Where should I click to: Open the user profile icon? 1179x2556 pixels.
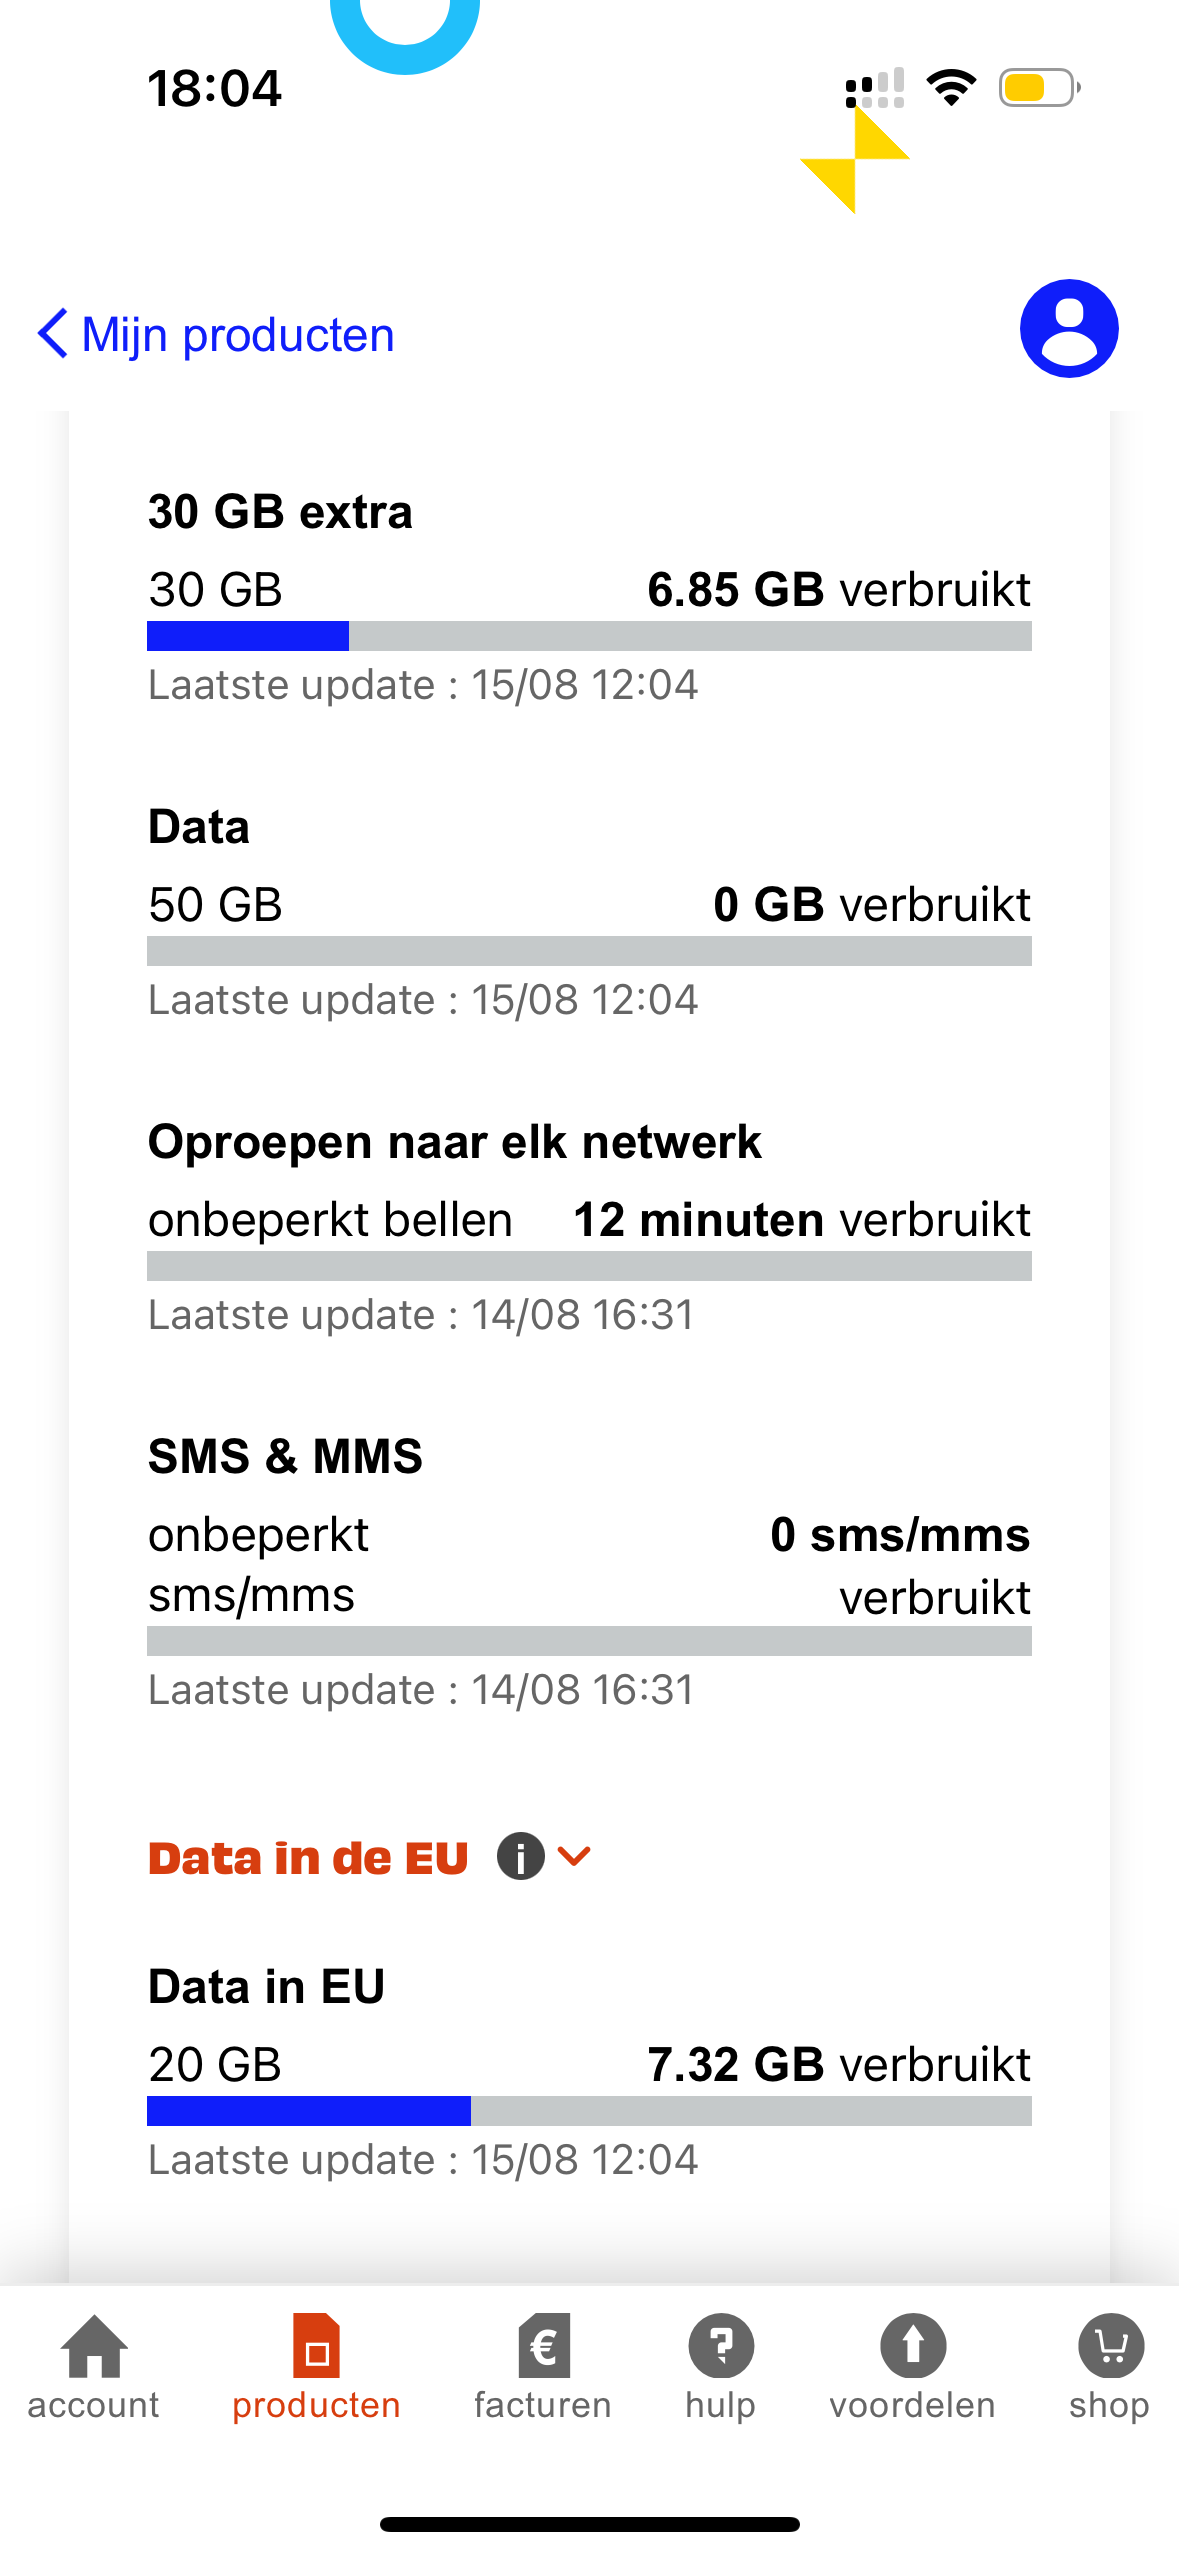1068,329
